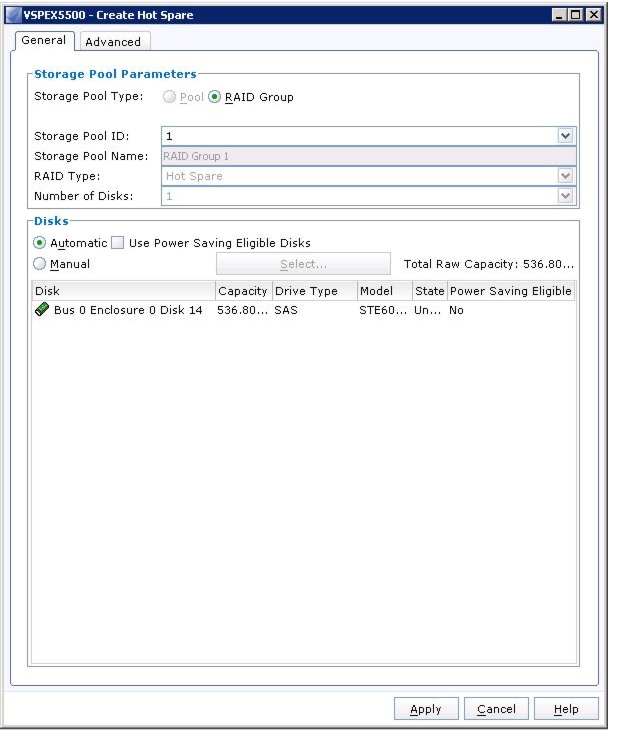Viewport: 619px width, 732px height.
Task: Click the Apply button
Action: pos(426,709)
